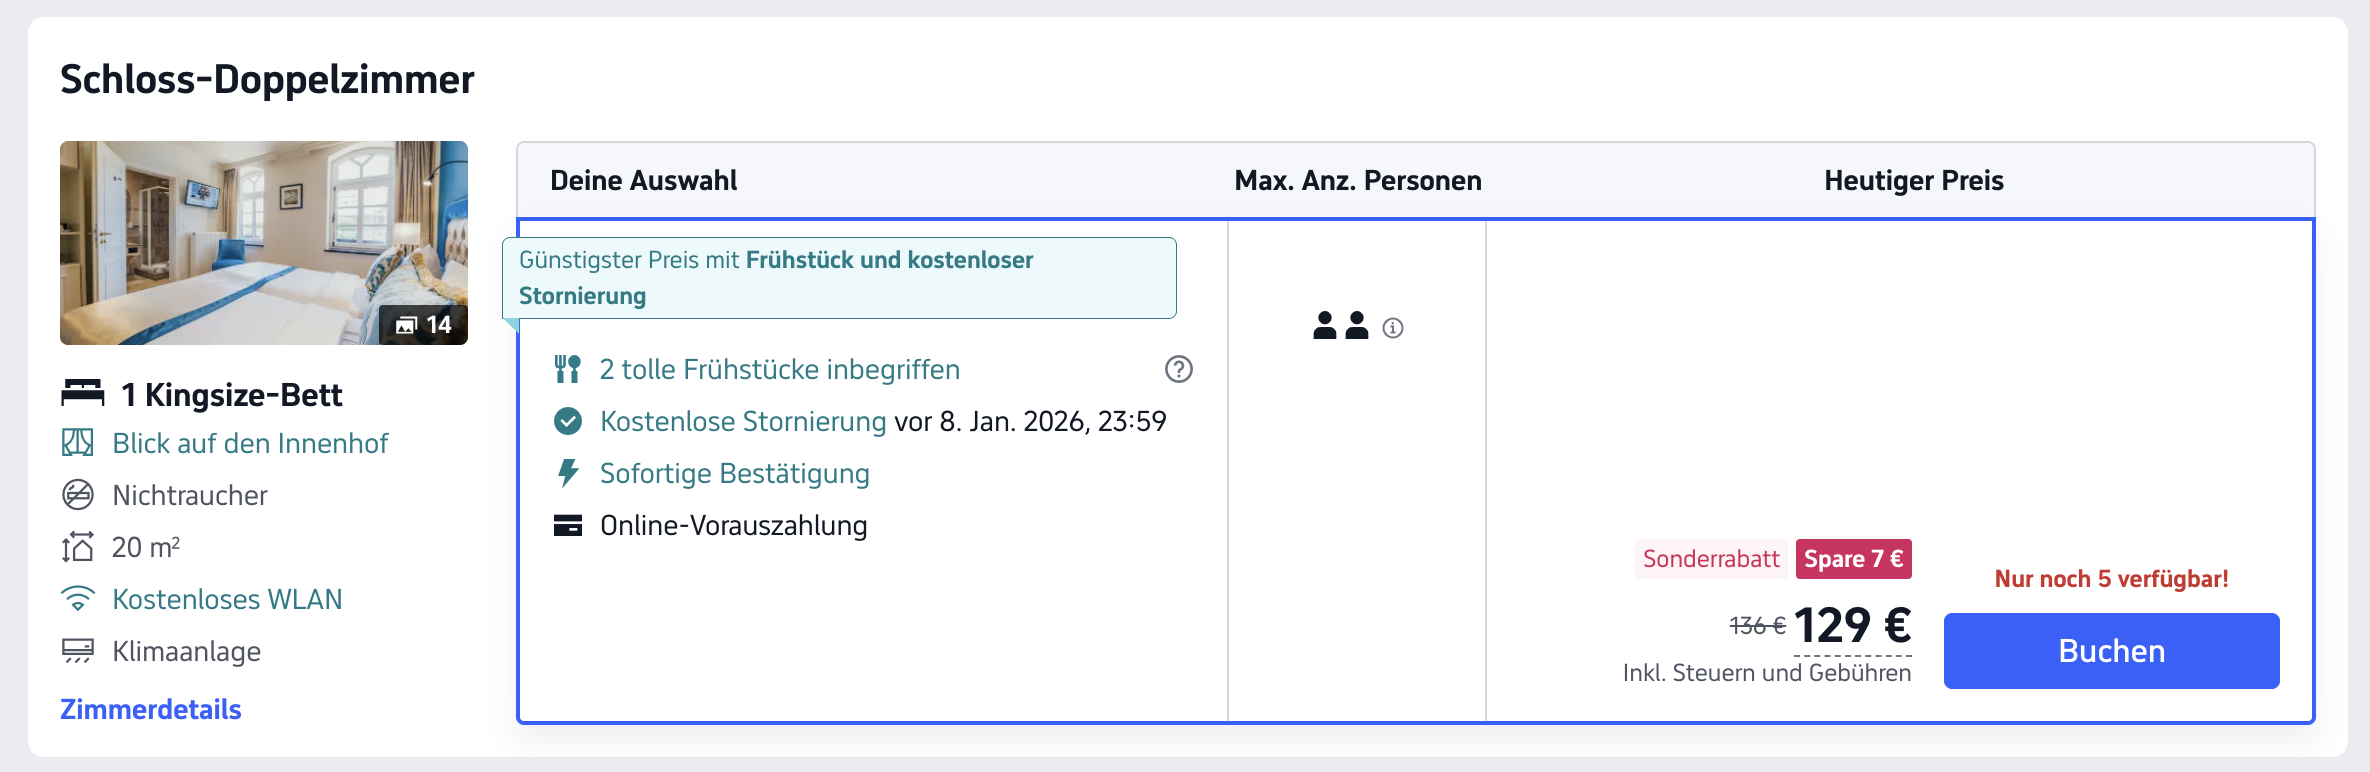2370x772 pixels.
Task: Click the air conditioning icon
Action: pos(78,651)
